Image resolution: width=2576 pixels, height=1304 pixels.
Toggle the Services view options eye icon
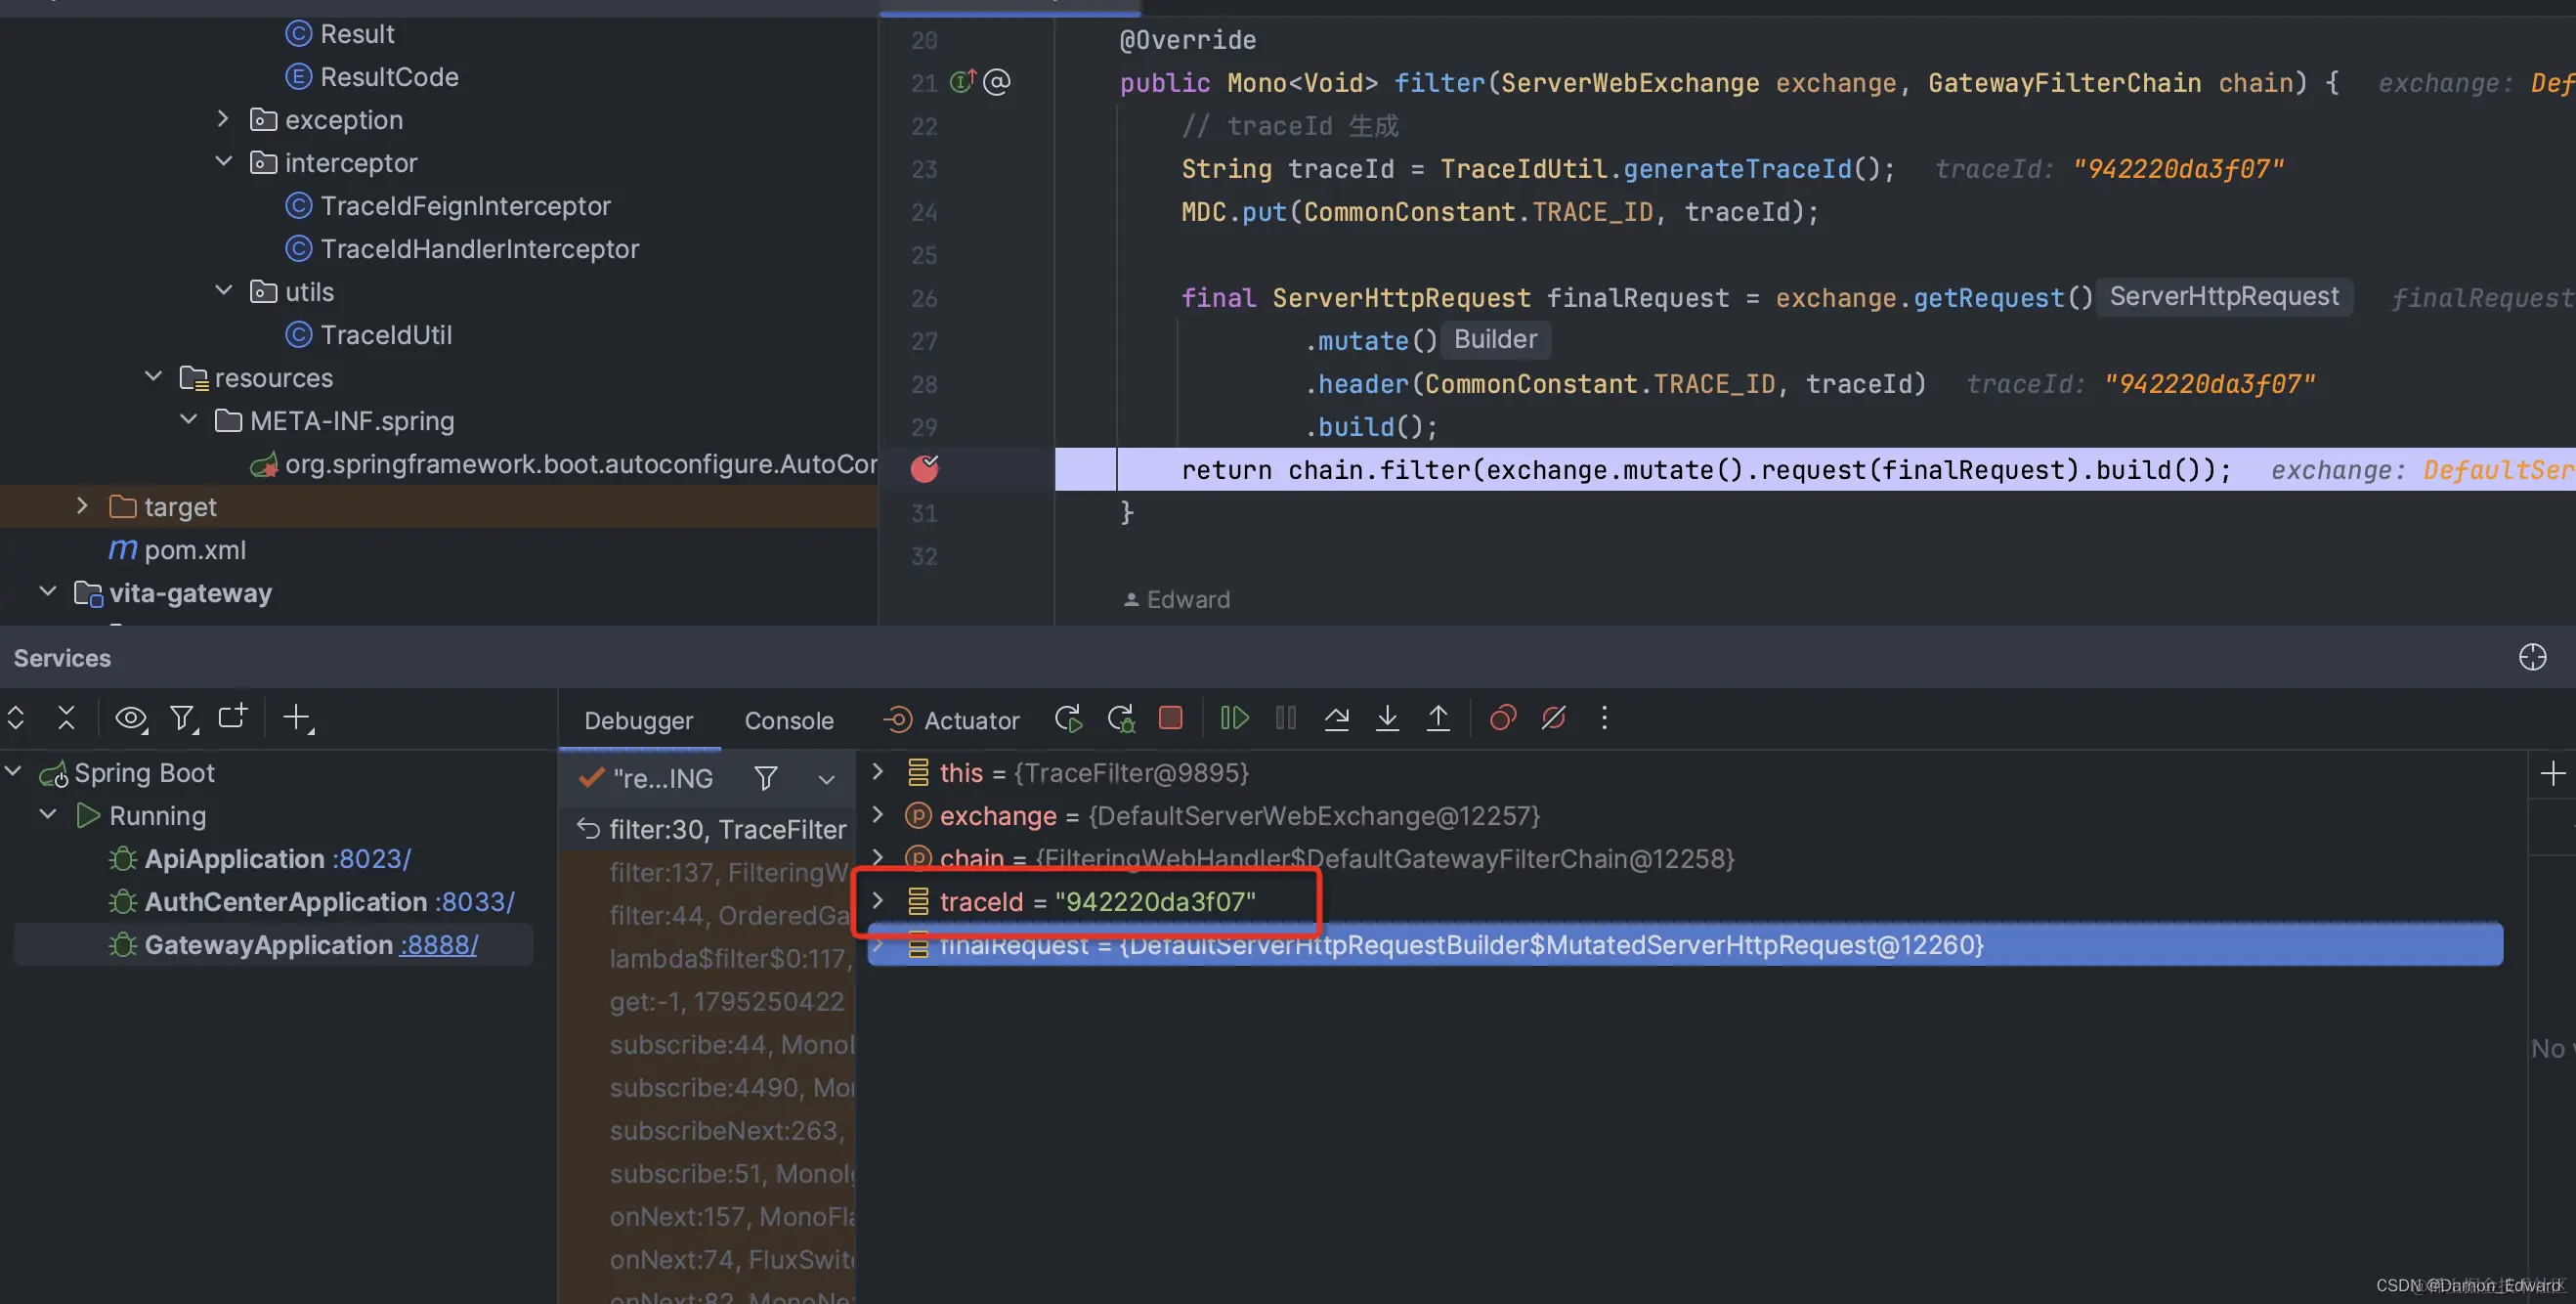coord(130,718)
